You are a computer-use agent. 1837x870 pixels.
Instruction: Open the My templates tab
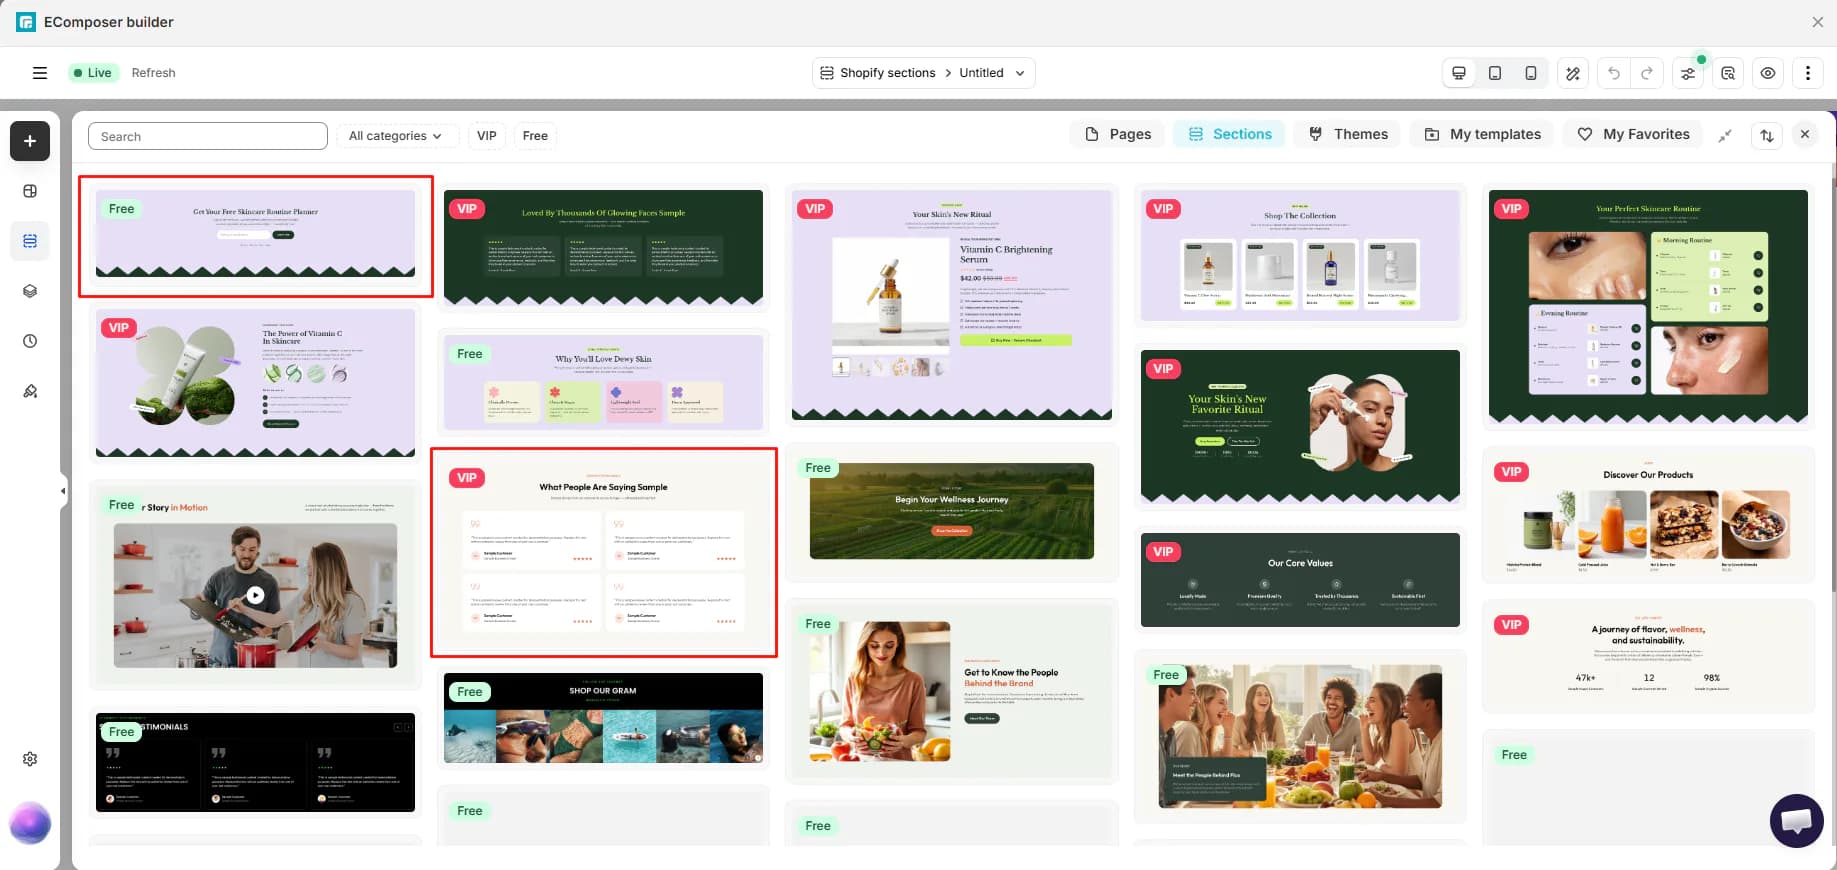(1482, 134)
